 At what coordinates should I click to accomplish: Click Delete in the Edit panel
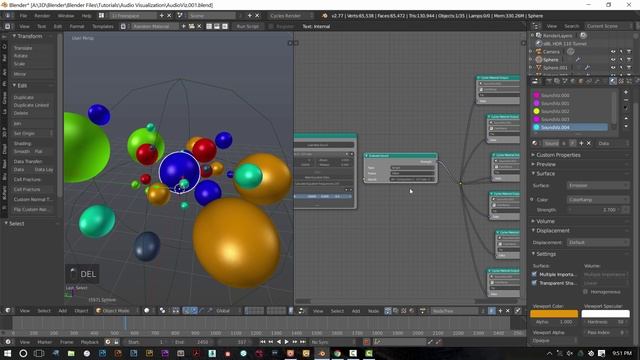(33, 113)
